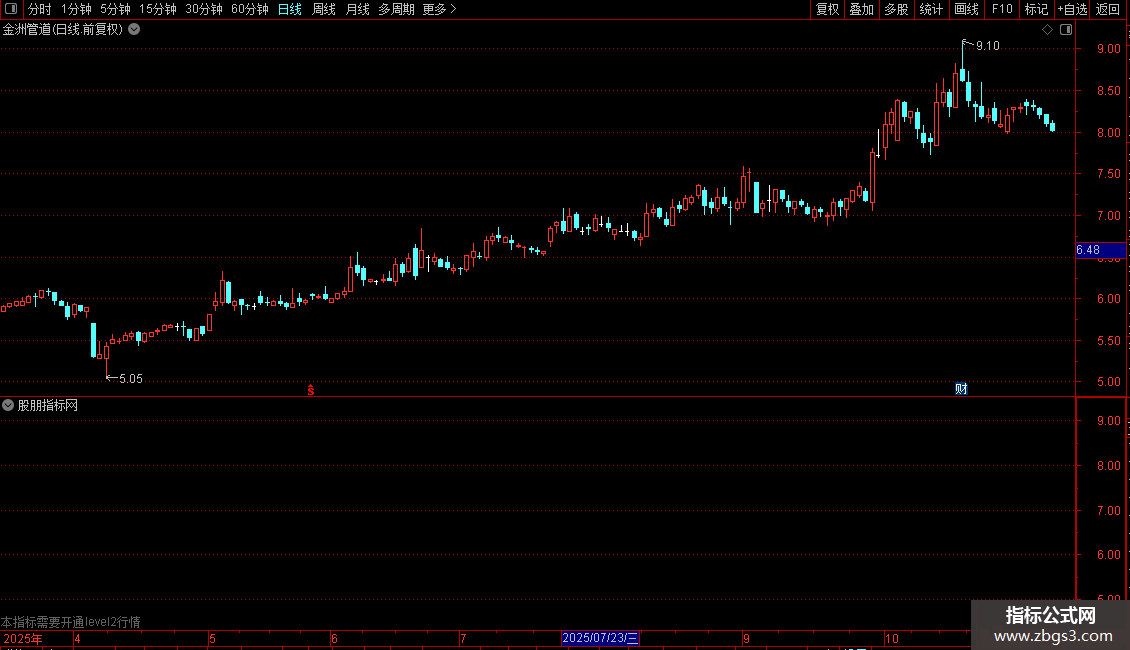Image resolution: width=1130 pixels, height=650 pixels.
Task: Click the red S marker on chart
Action: (x=311, y=390)
